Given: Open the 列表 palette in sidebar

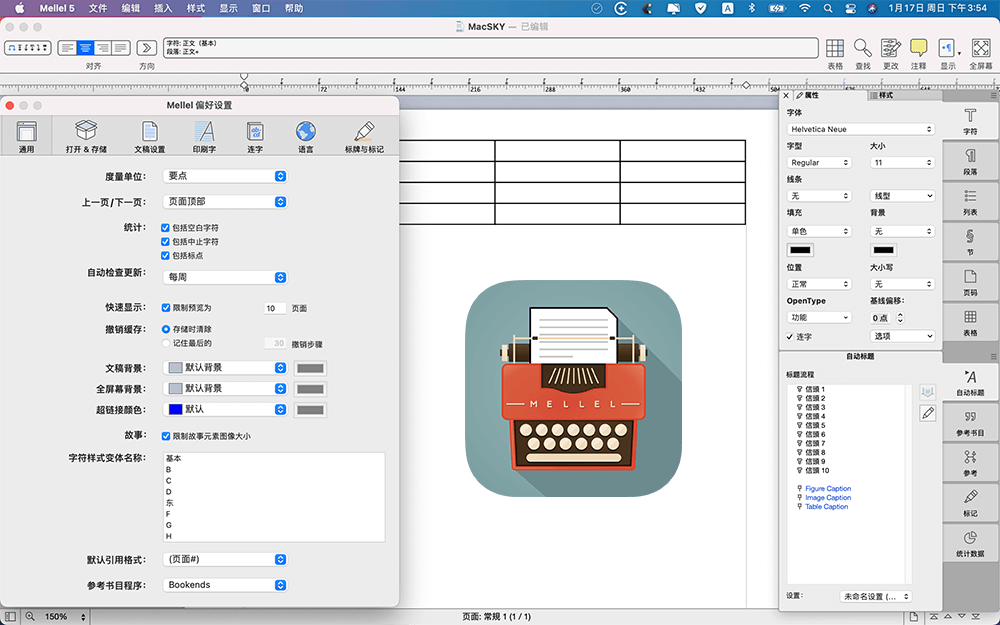Looking at the screenshot, I should [x=970, y=202].
